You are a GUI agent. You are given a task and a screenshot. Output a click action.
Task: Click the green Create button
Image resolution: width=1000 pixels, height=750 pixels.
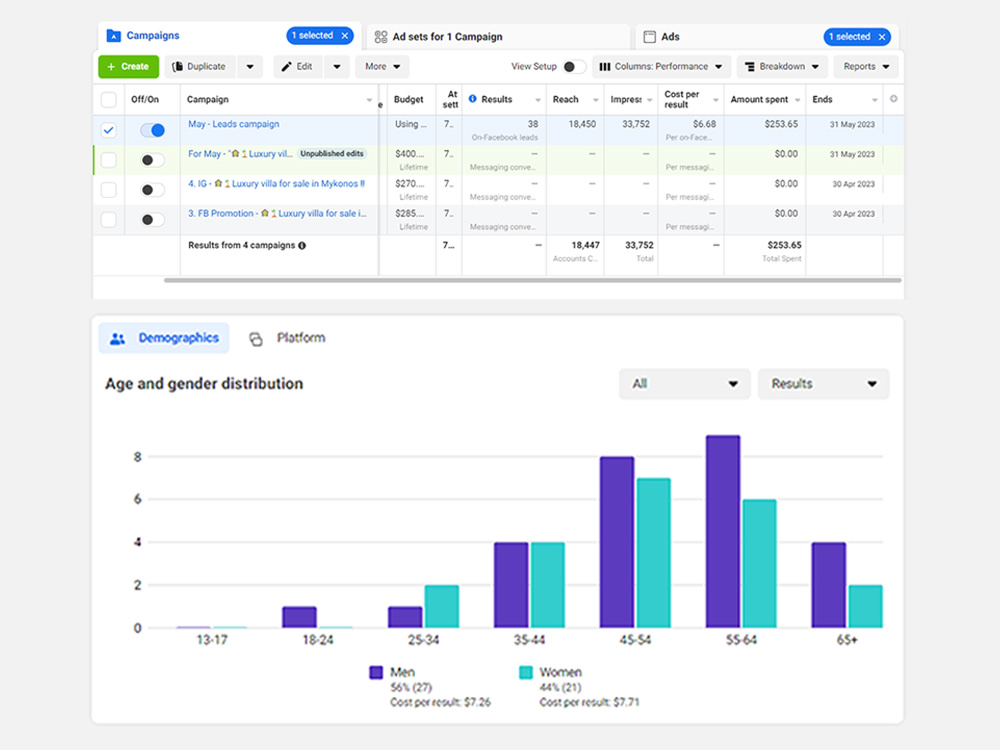click(x=128, y=66)
